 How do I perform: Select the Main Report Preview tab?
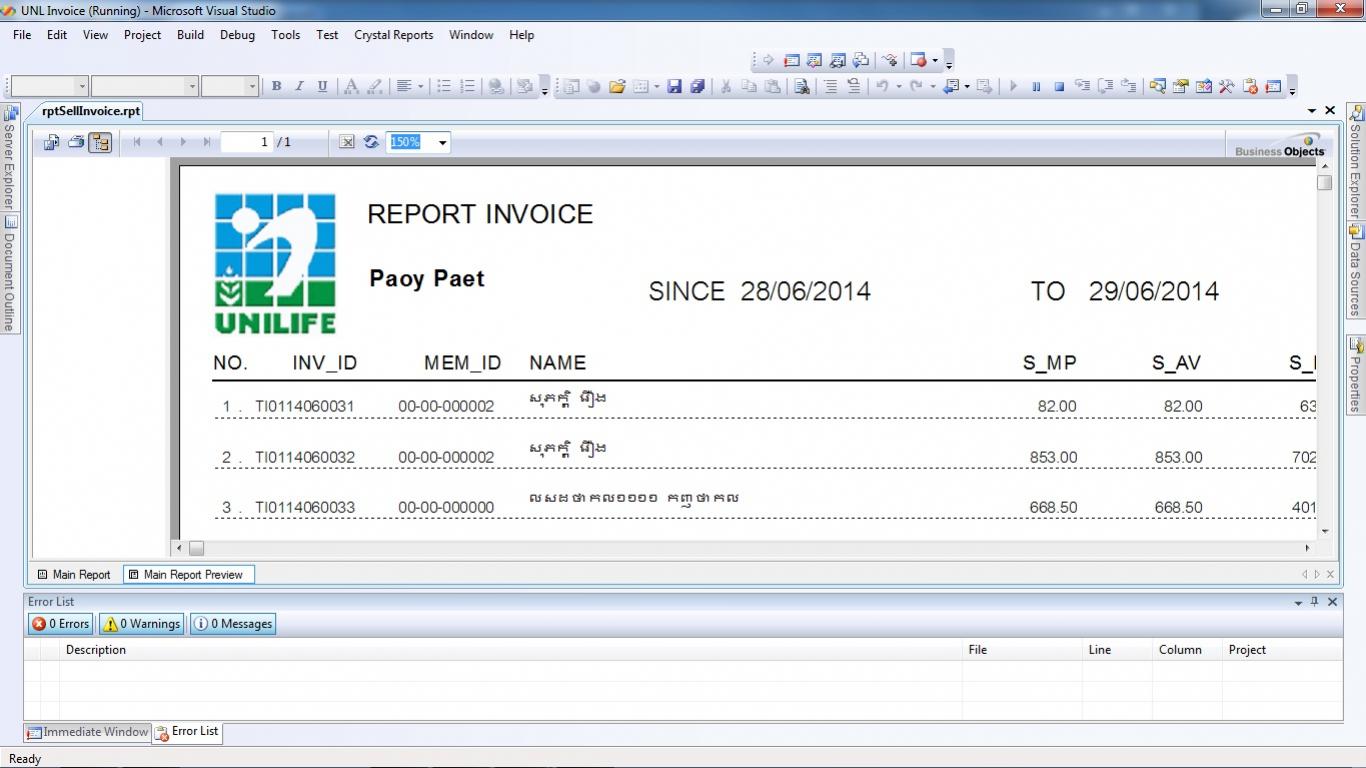pyautogui.click(x=189, y=574)
